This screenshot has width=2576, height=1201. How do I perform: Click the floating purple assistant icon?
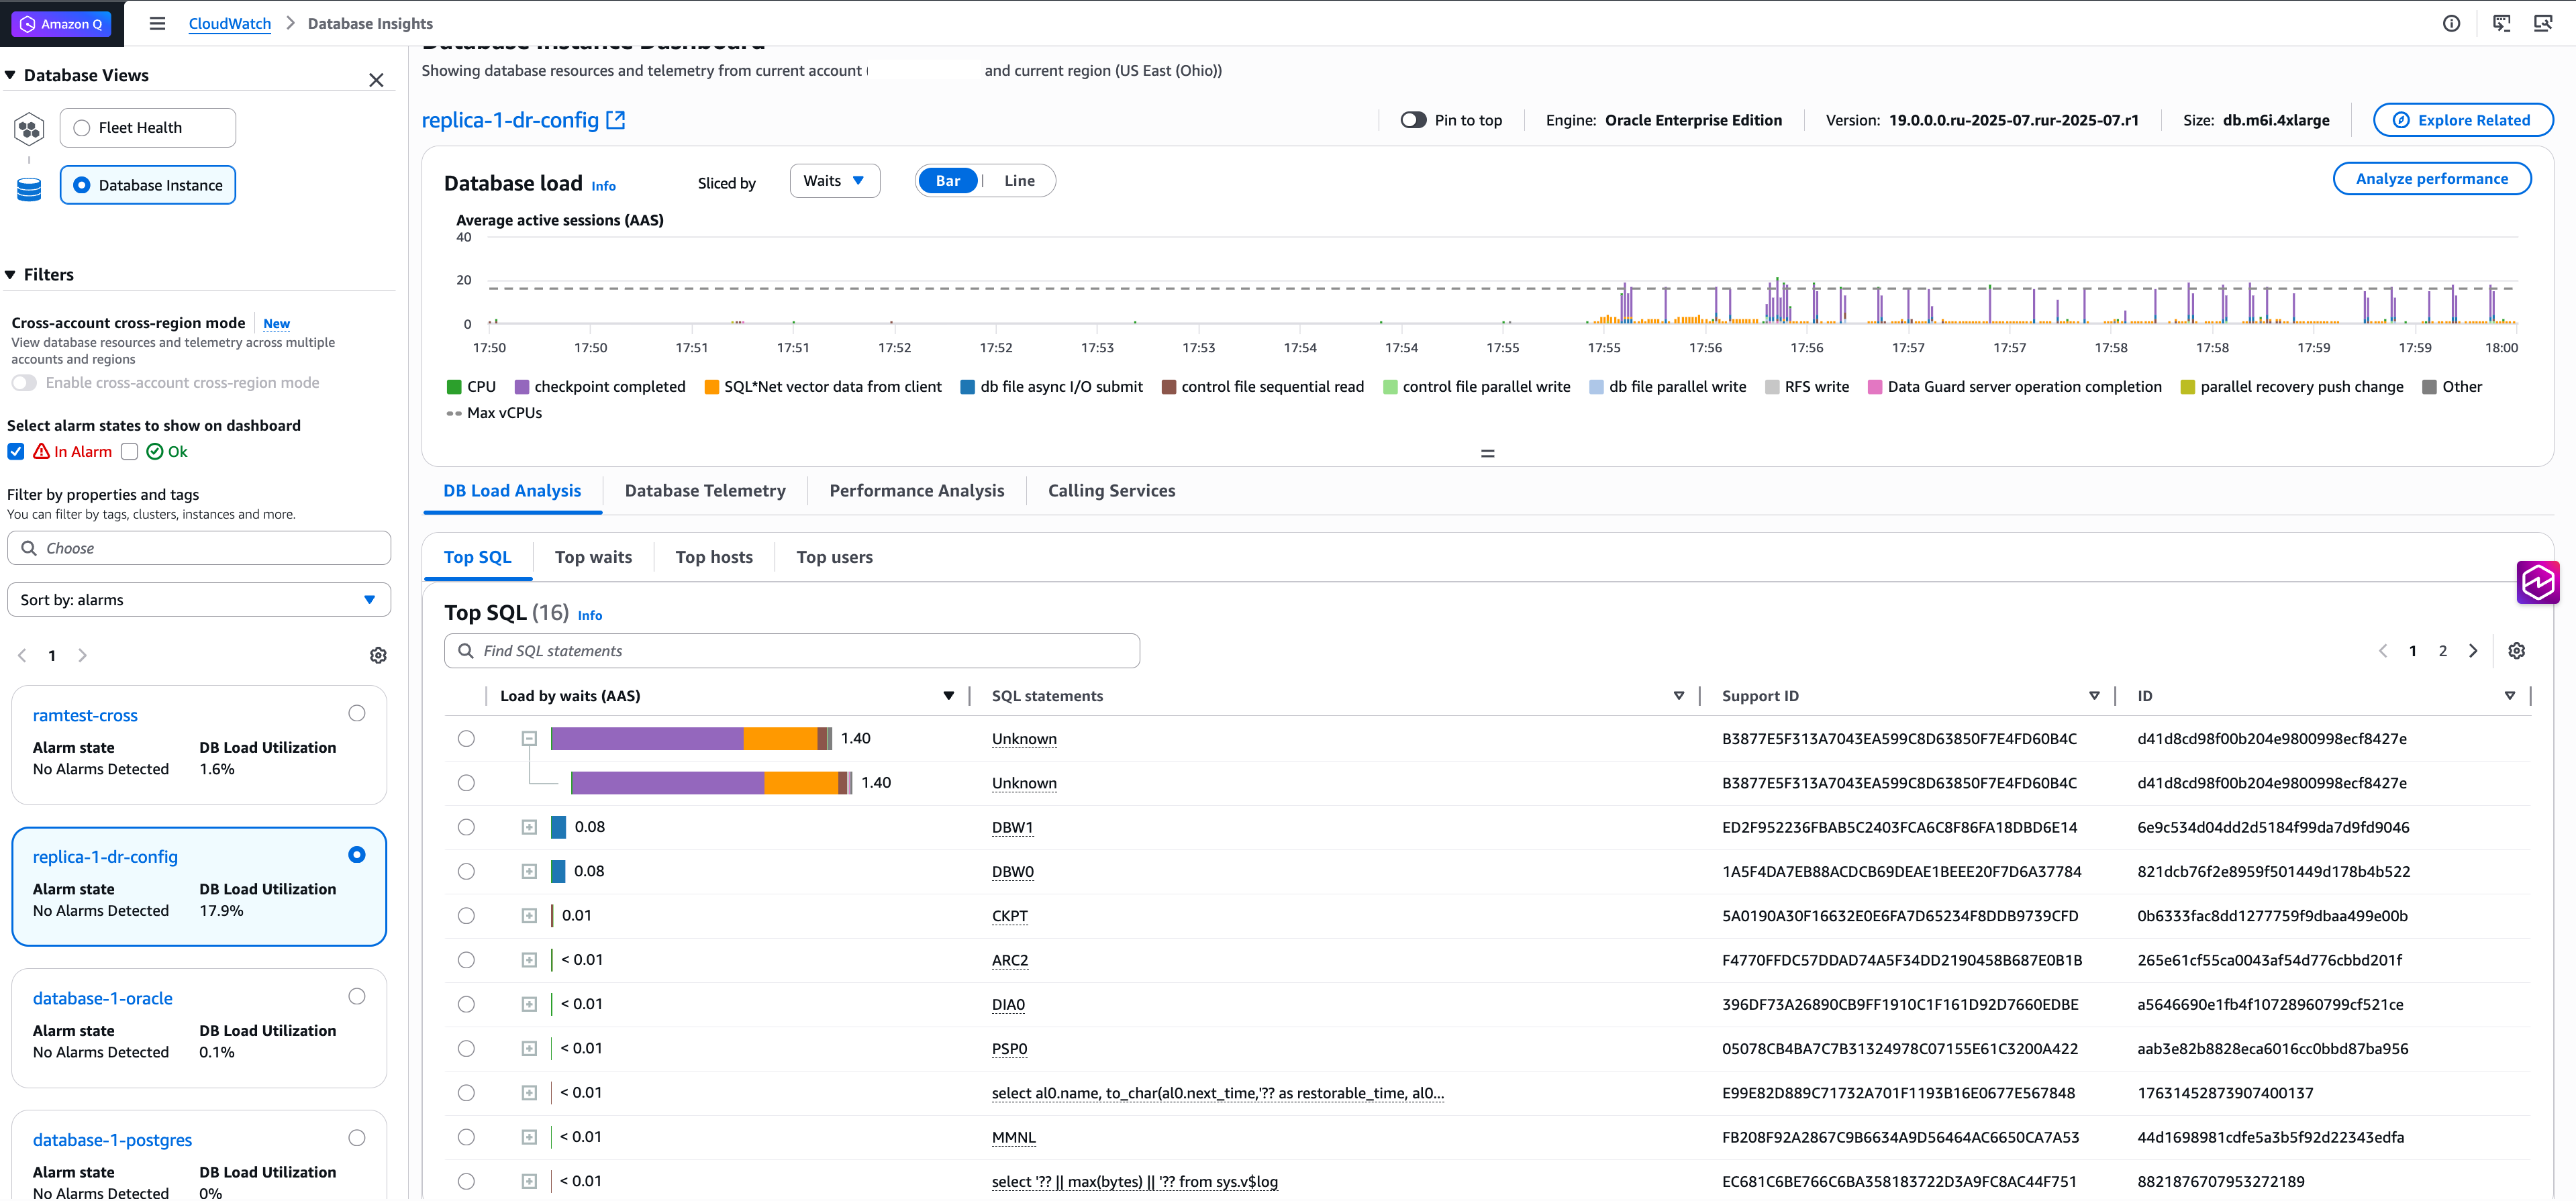(2537, 582)
